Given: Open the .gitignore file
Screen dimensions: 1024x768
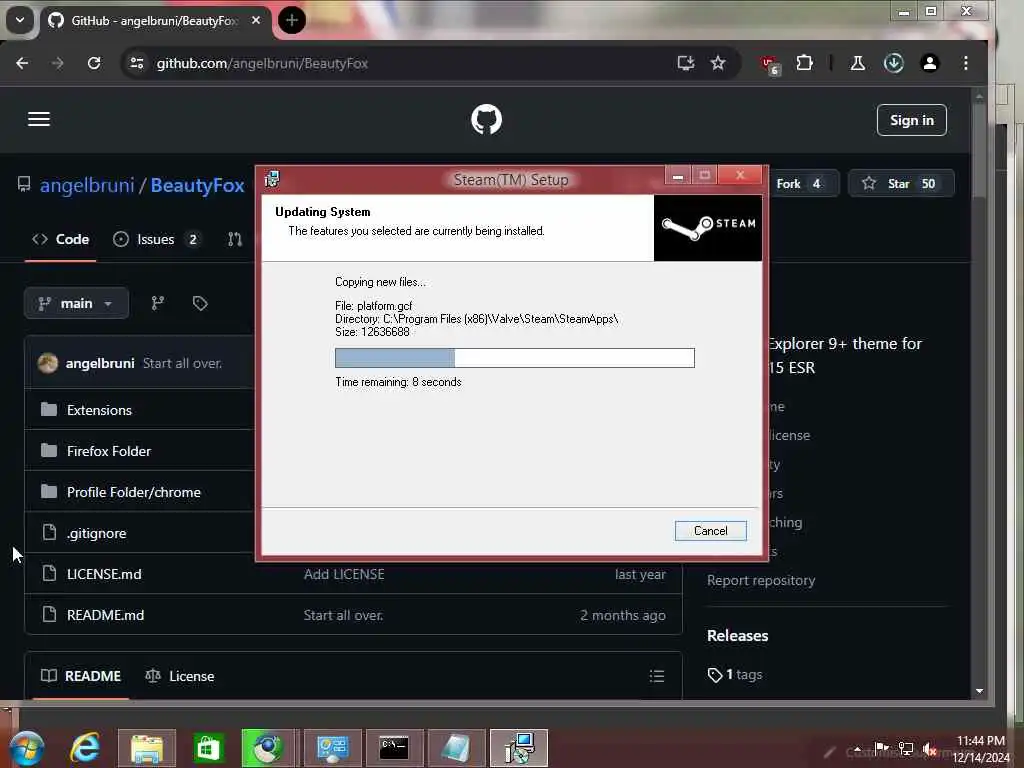Looking at the screenshot, I should click(97, 534).
